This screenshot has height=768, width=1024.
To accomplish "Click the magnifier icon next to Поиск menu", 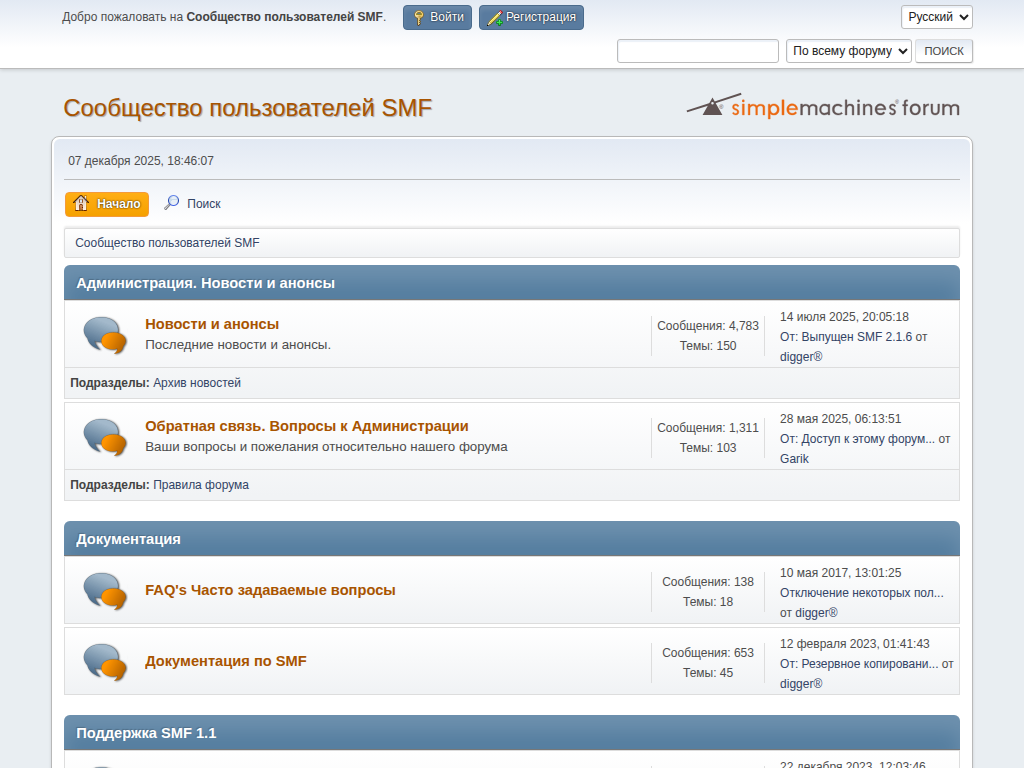I will (172, 203).
